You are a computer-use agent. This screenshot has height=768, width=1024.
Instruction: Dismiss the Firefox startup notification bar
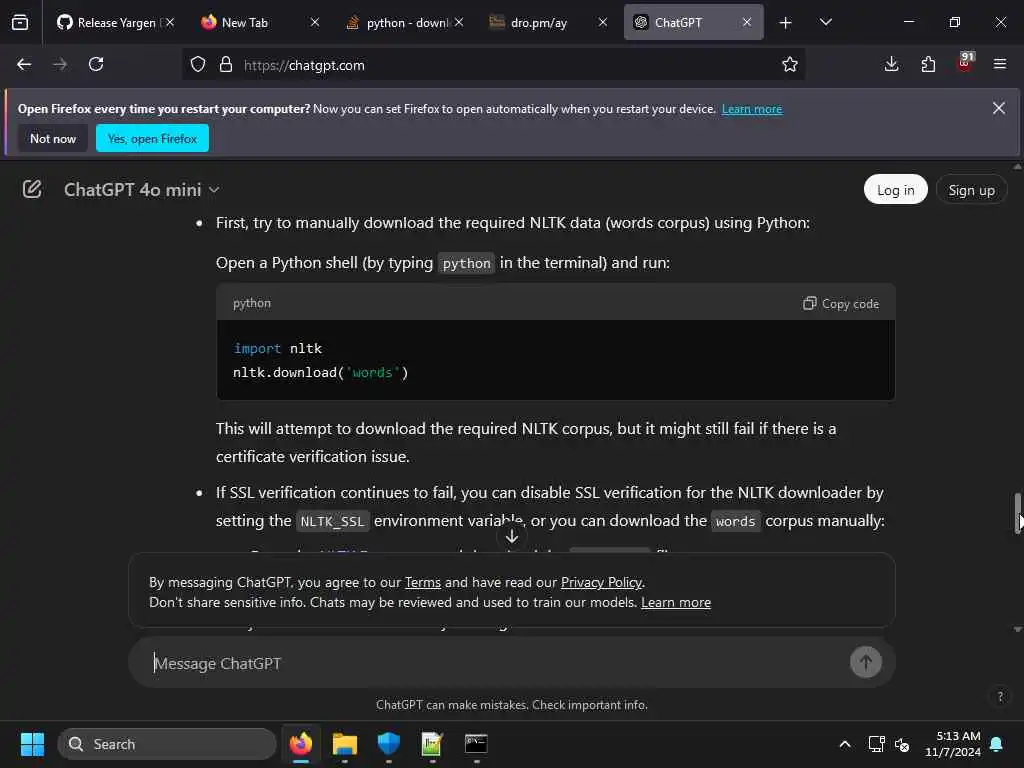(x=999, y=108)
